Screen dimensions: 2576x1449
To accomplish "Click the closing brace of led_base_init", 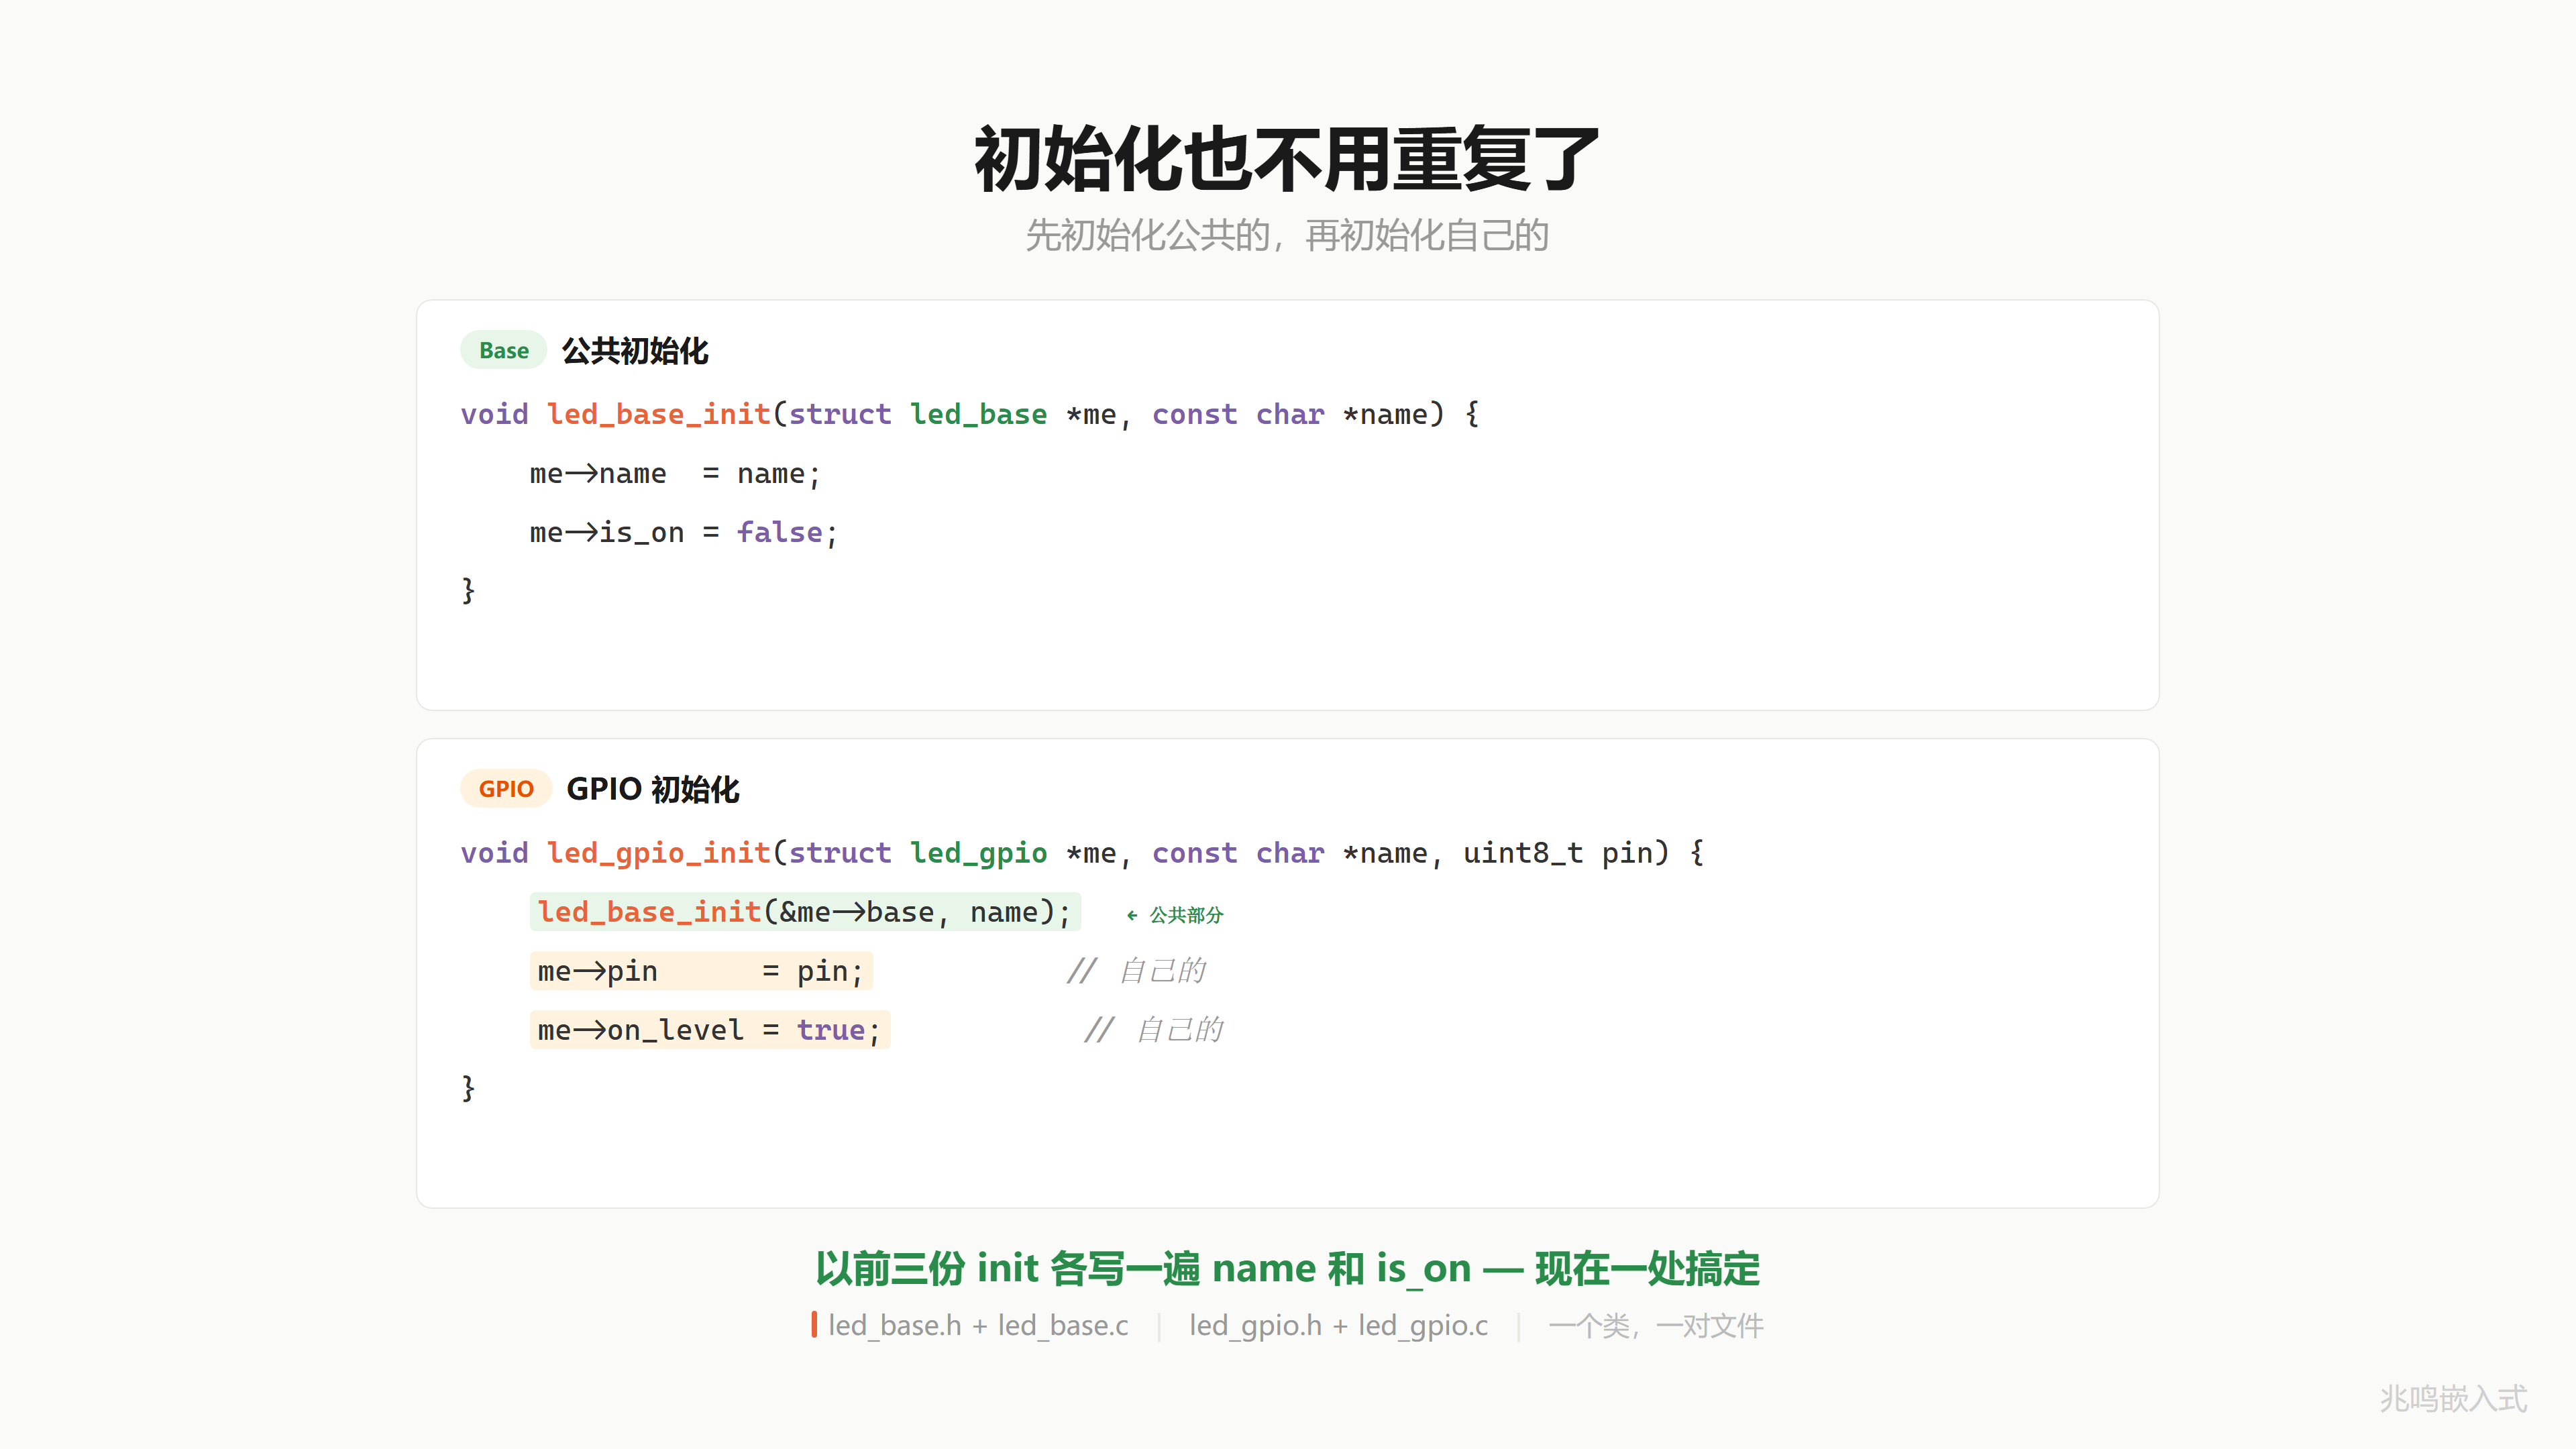I will click(x=468, y=590).
